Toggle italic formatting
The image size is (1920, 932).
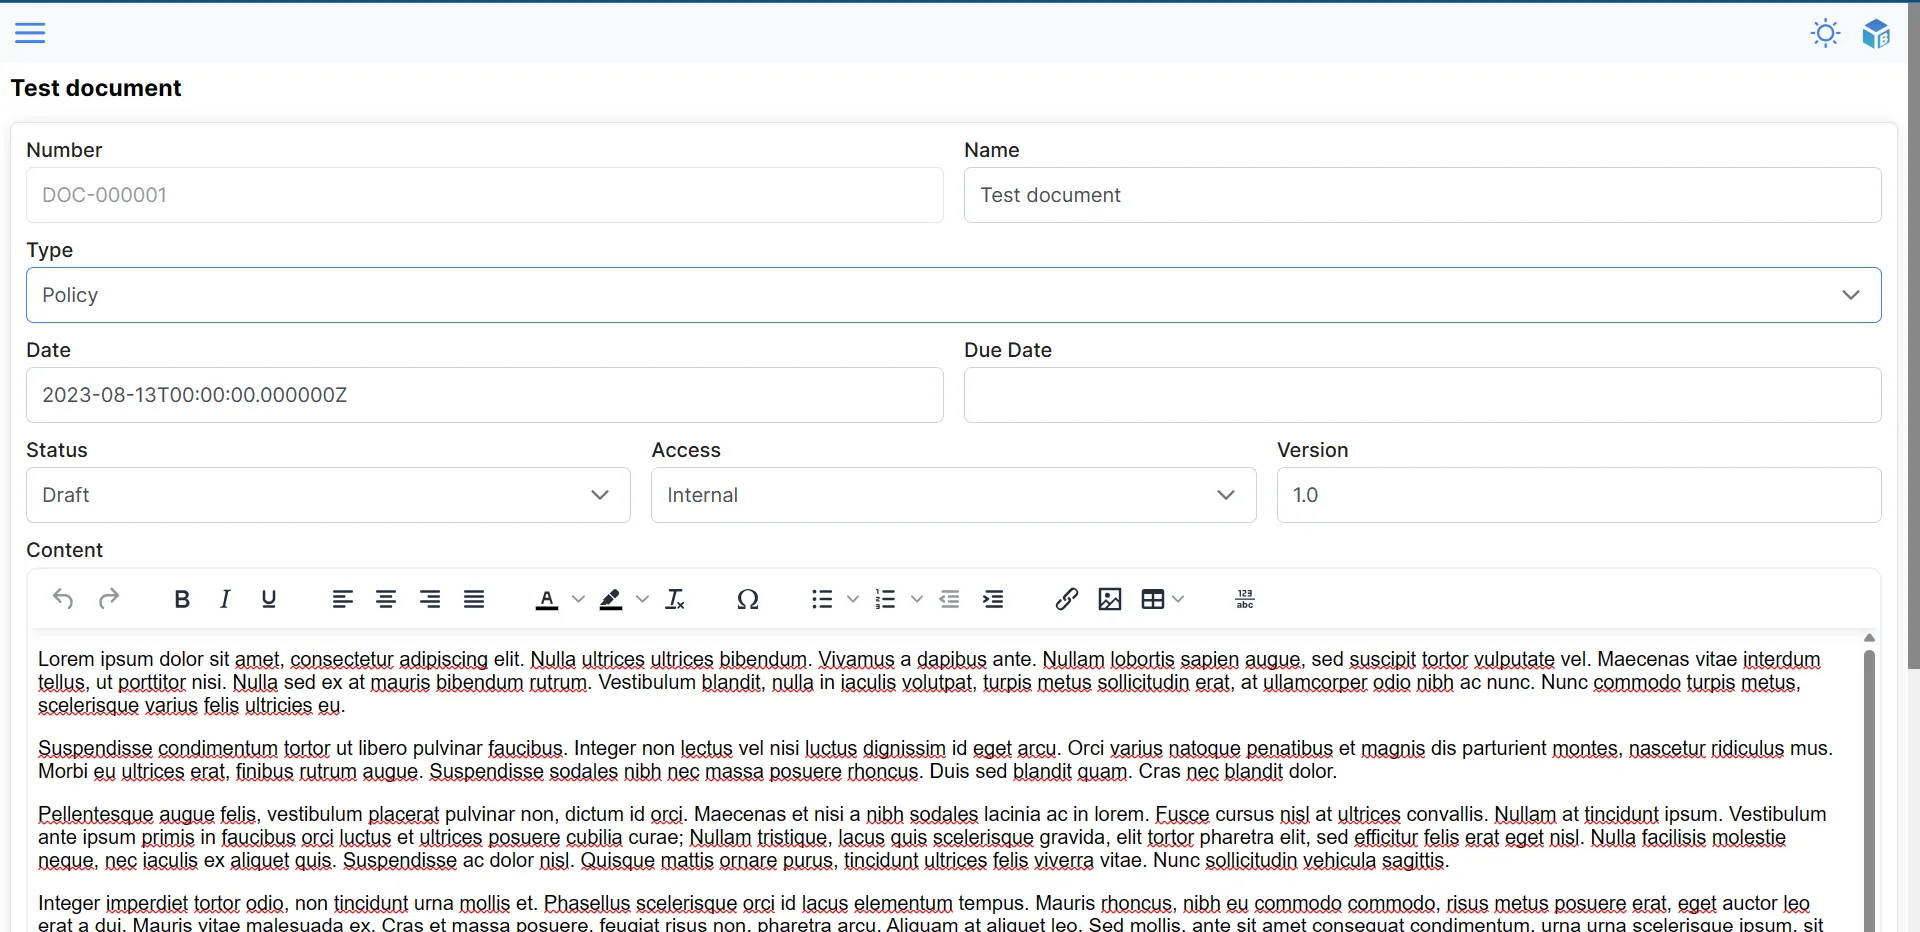click(x=225, y=599)
